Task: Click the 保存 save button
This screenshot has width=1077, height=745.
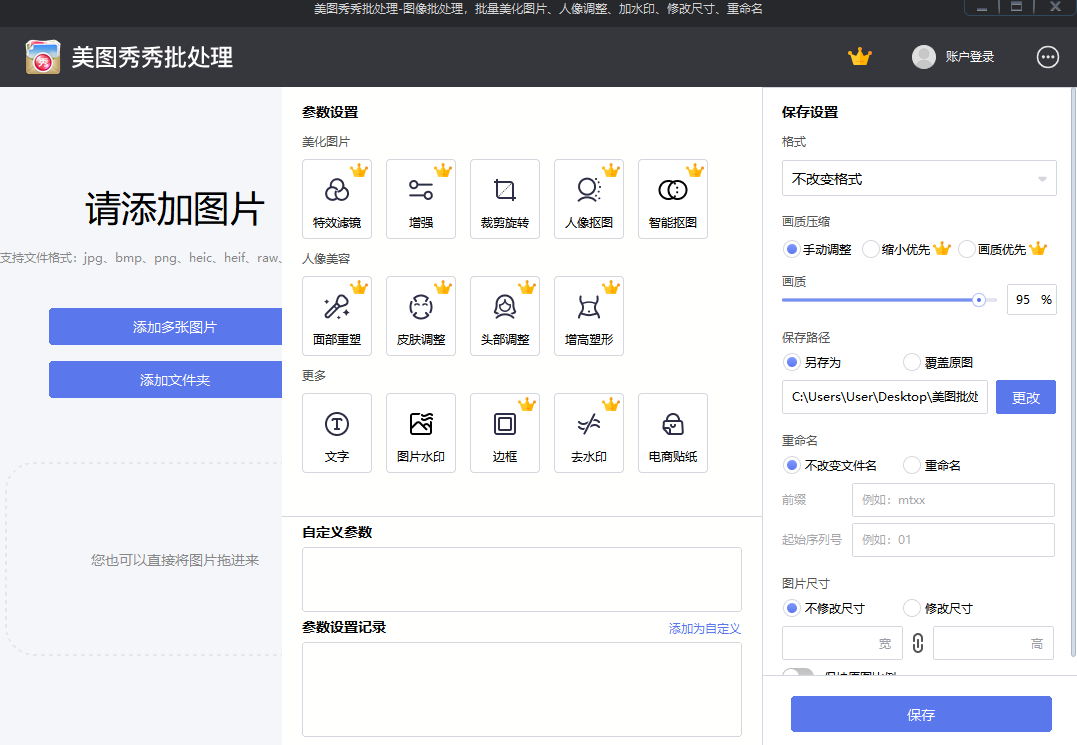Action: (x=919, y=714)
